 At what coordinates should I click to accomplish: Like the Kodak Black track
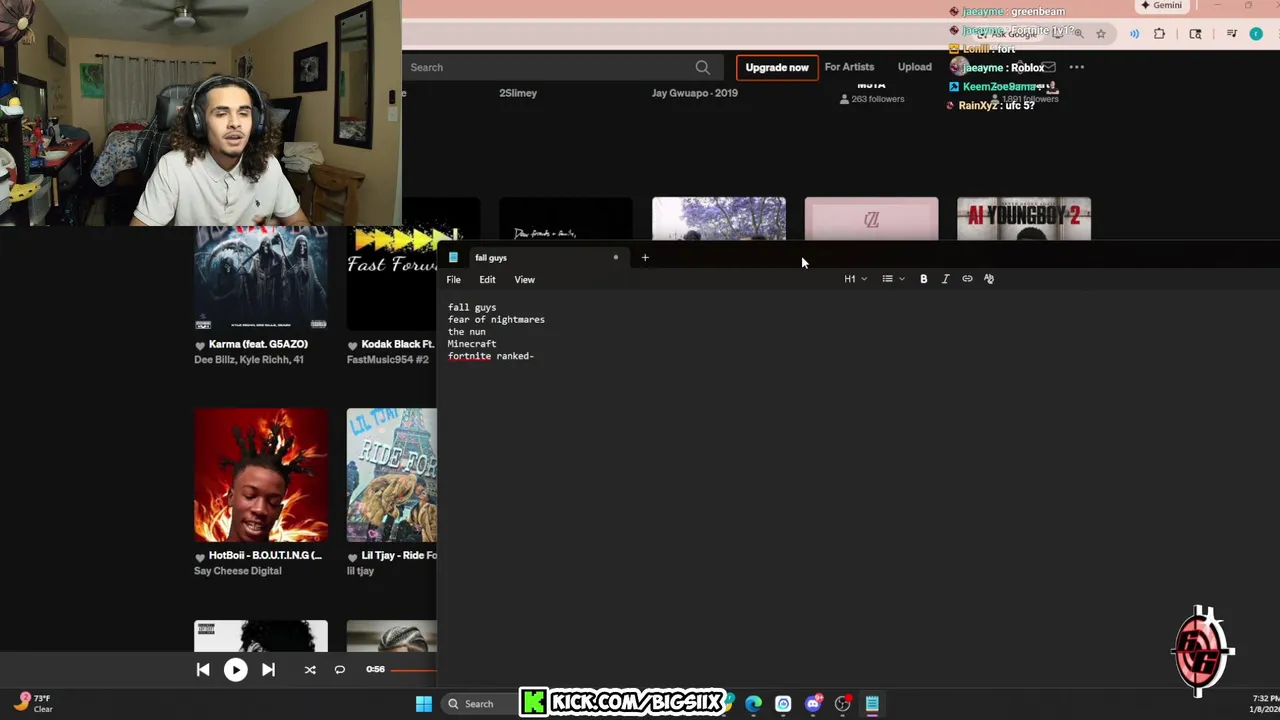point(352,345)
